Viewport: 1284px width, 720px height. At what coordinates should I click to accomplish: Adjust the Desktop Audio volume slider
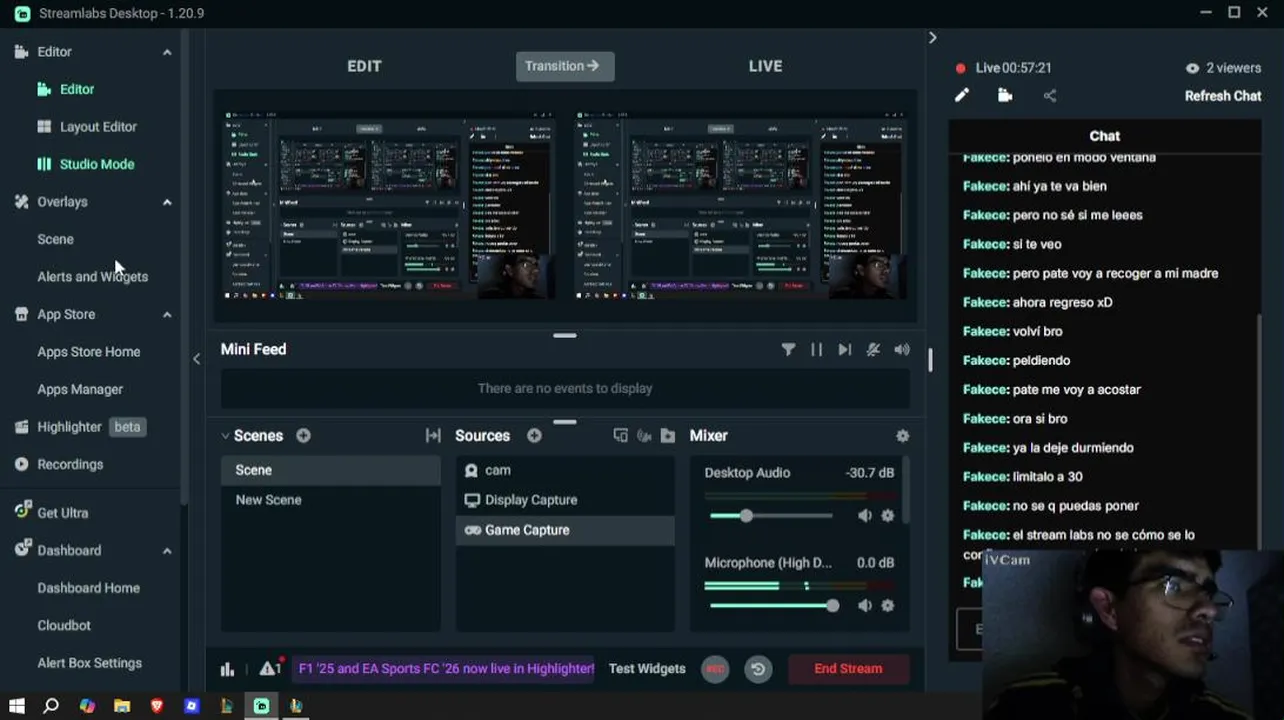771,516
